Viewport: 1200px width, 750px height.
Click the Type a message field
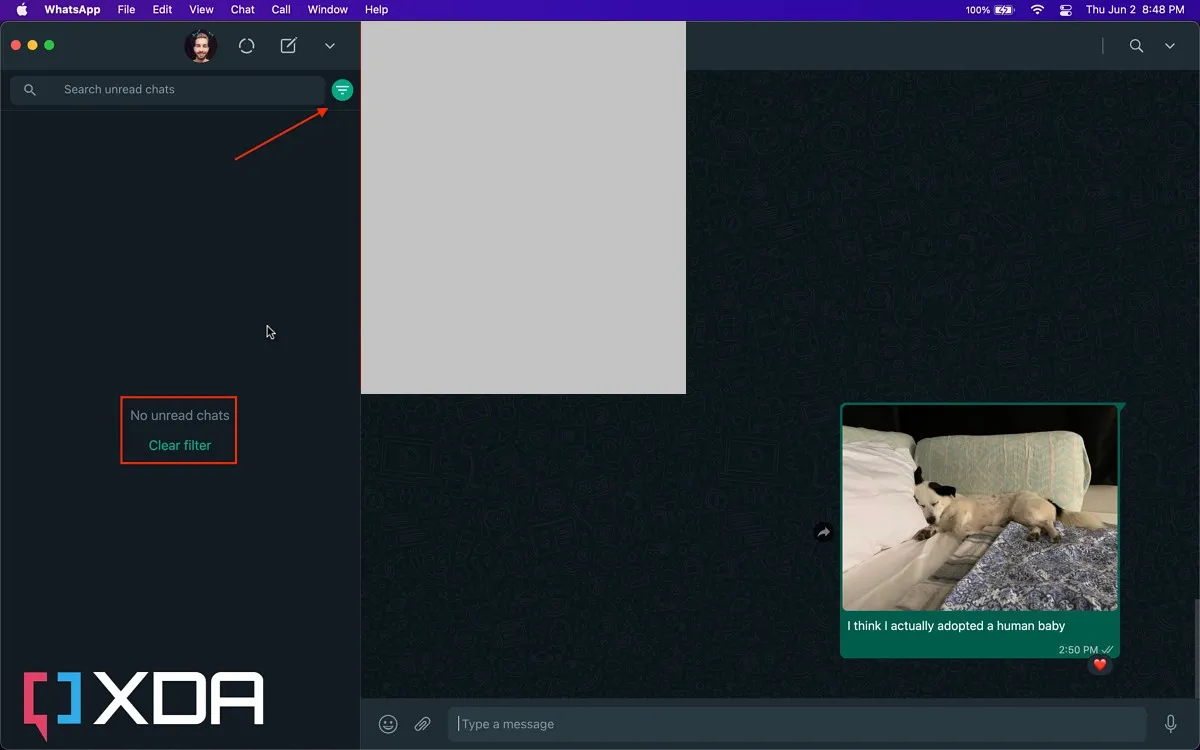tap(795, 724)
